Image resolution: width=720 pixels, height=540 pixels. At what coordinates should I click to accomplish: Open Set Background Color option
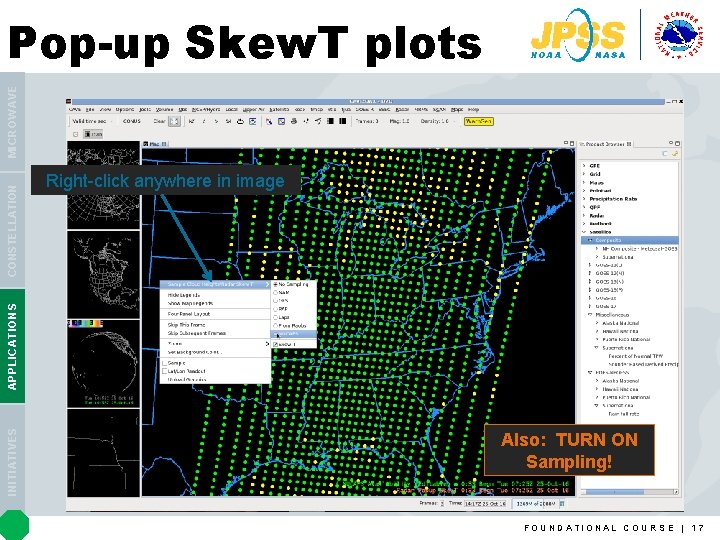pyautogui.click(x=195, y=352)
